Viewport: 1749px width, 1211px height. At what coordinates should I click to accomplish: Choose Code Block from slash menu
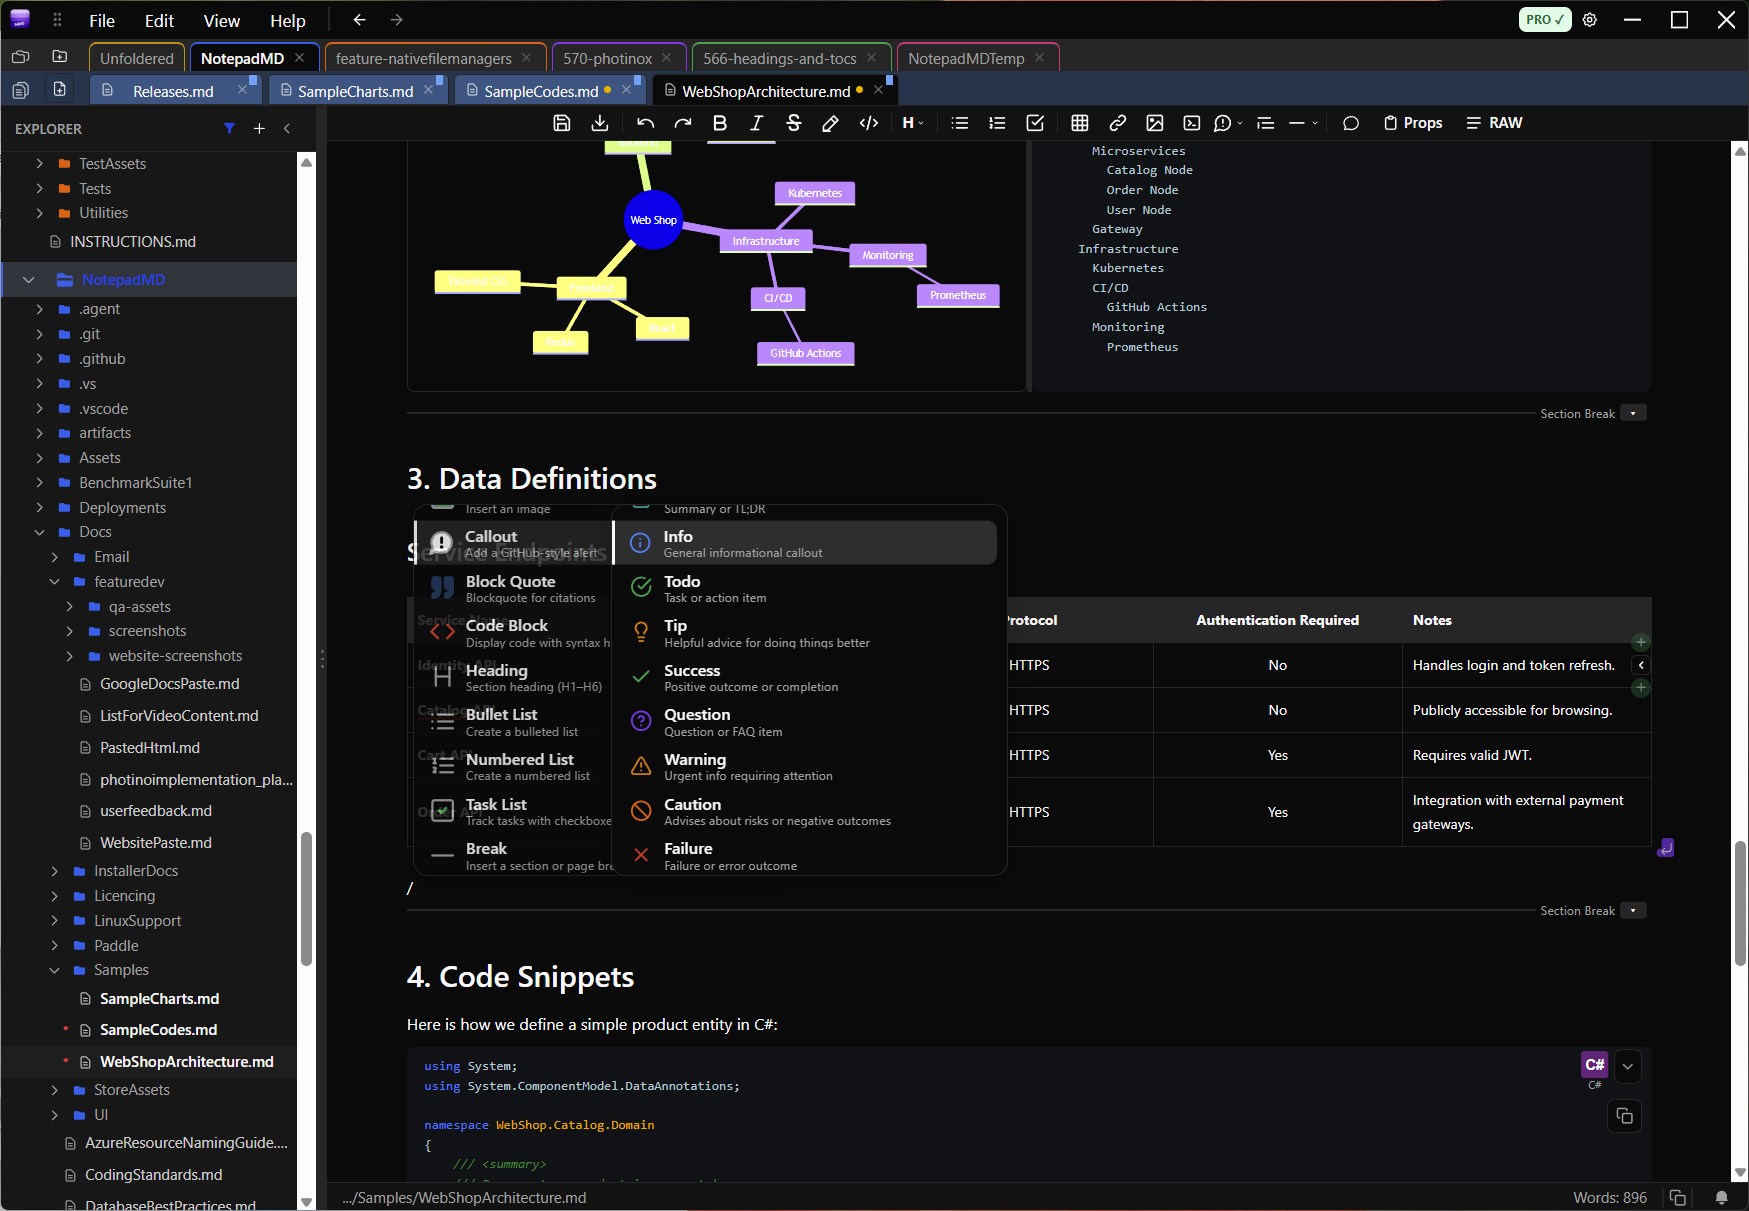[x=514, y=632]
